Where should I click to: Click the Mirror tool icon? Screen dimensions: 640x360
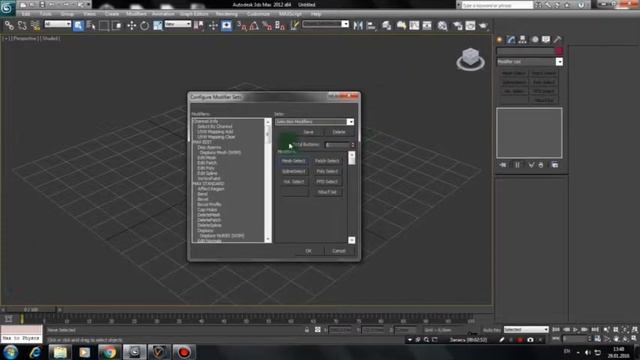pyautogui.click(x=358, y=26)
